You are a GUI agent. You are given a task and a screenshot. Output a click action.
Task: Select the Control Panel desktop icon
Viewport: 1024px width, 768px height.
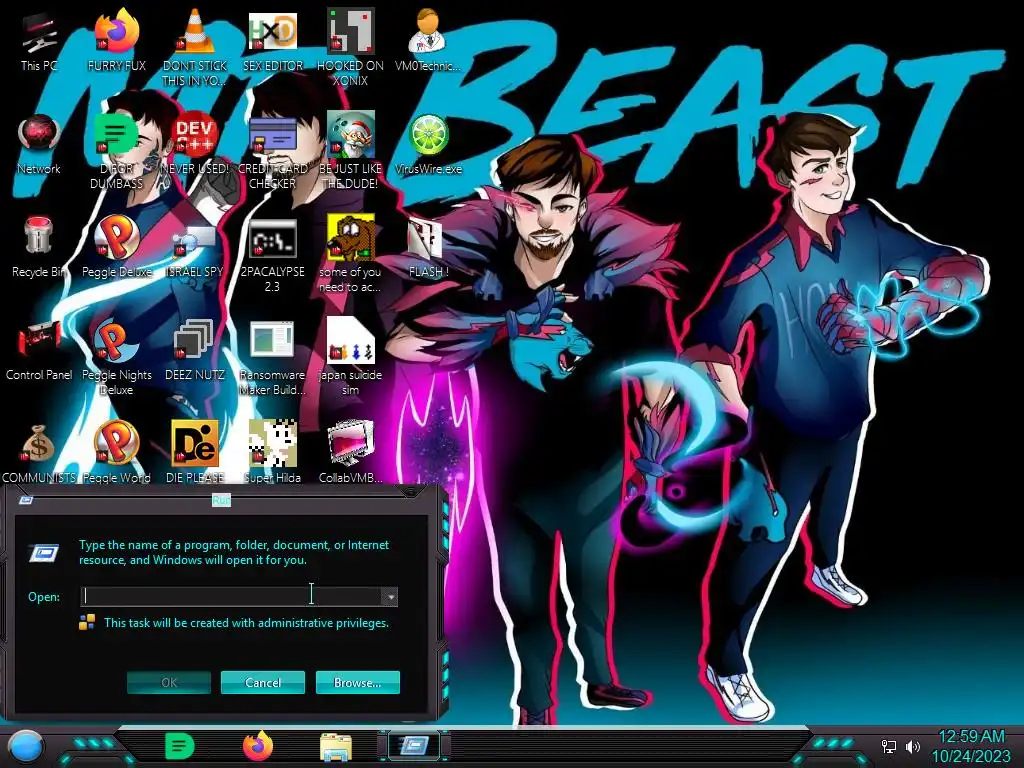click(39, 350)
